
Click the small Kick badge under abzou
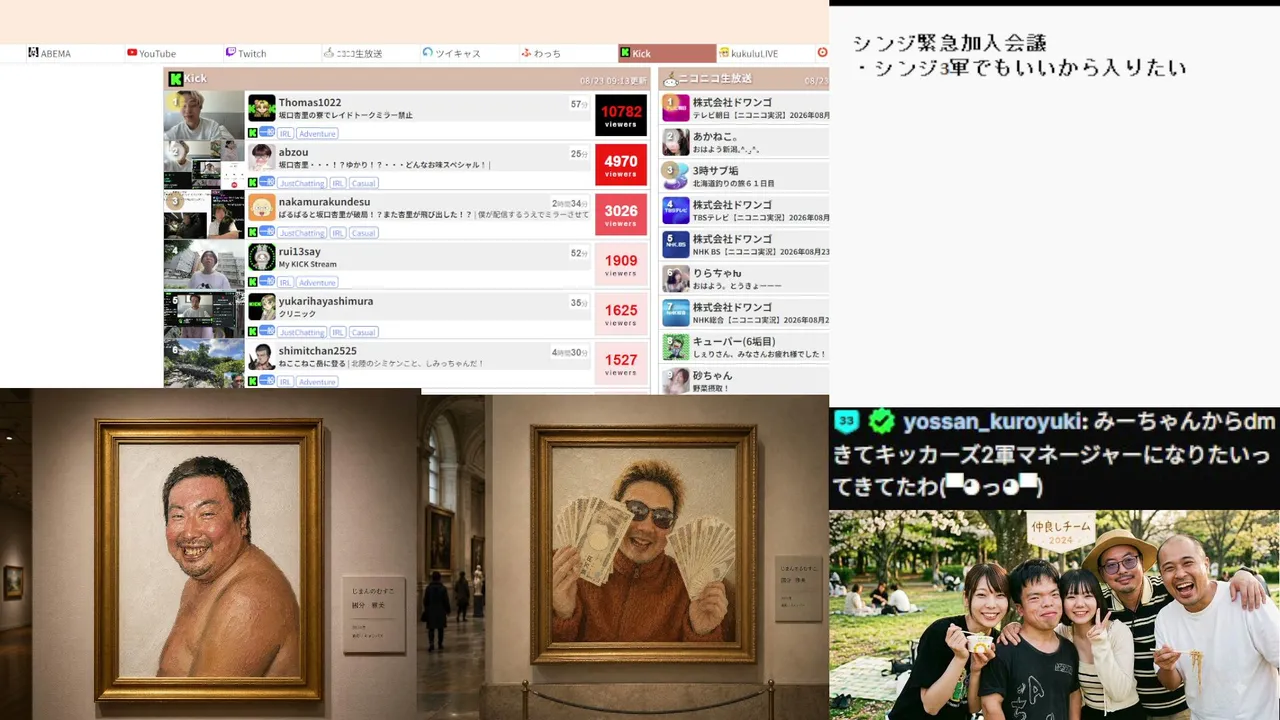[253, 183]
